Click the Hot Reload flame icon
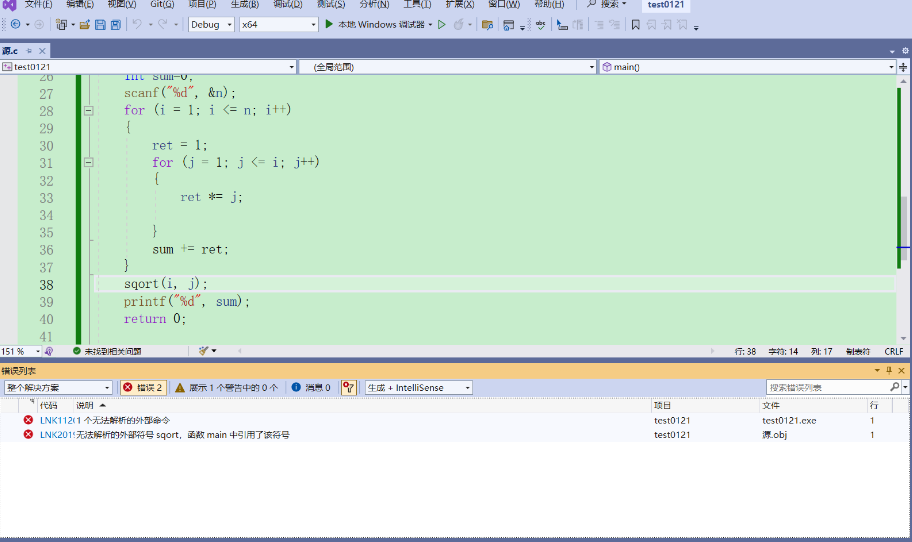912x542 pixels. click(459, 24)
